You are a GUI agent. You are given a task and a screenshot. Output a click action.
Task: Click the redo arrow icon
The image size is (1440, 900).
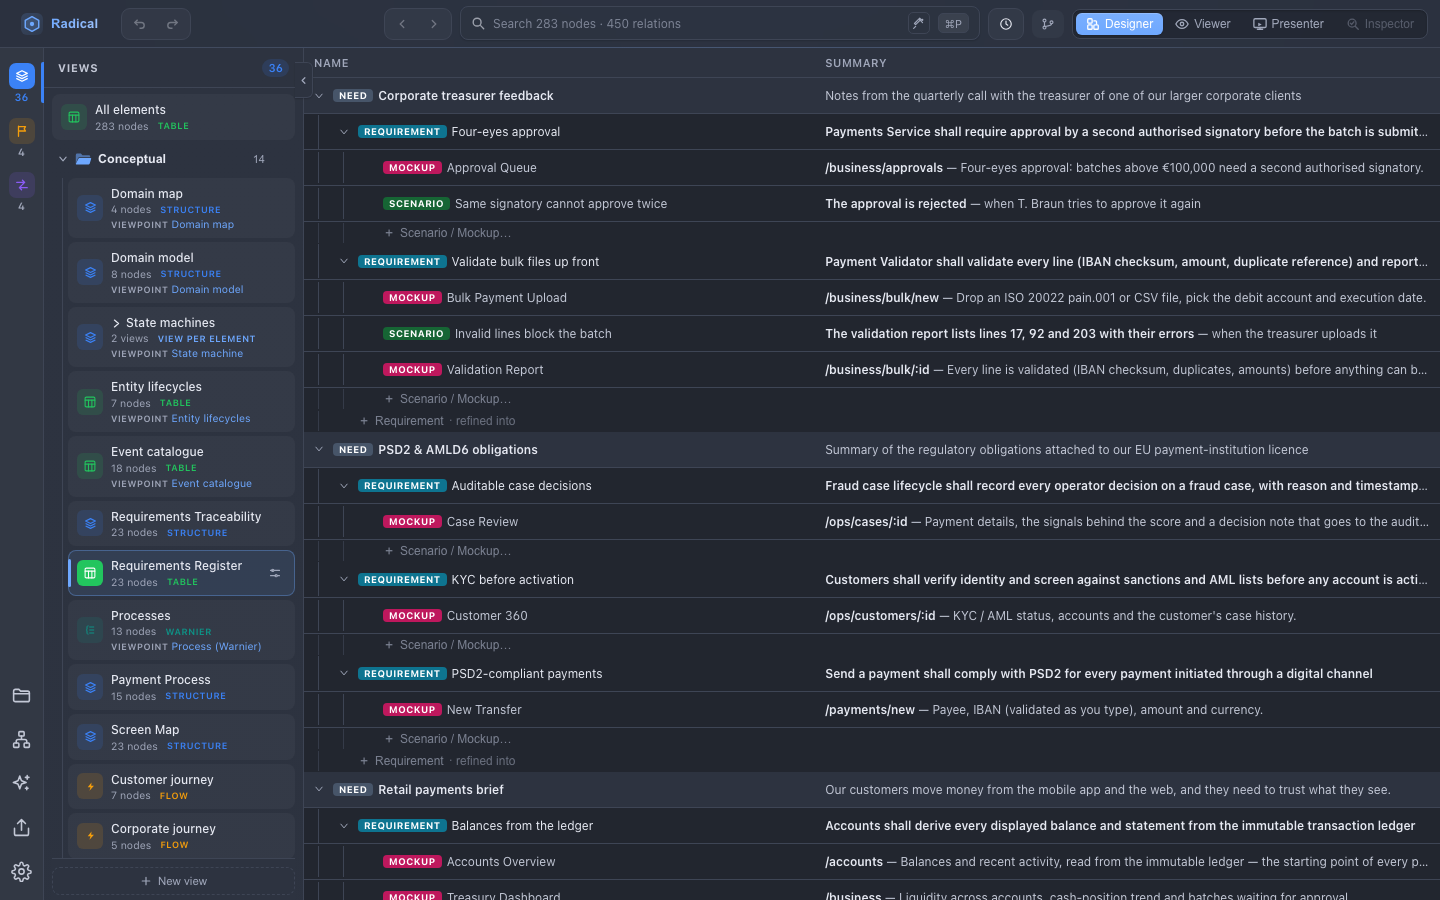point(172,24)
